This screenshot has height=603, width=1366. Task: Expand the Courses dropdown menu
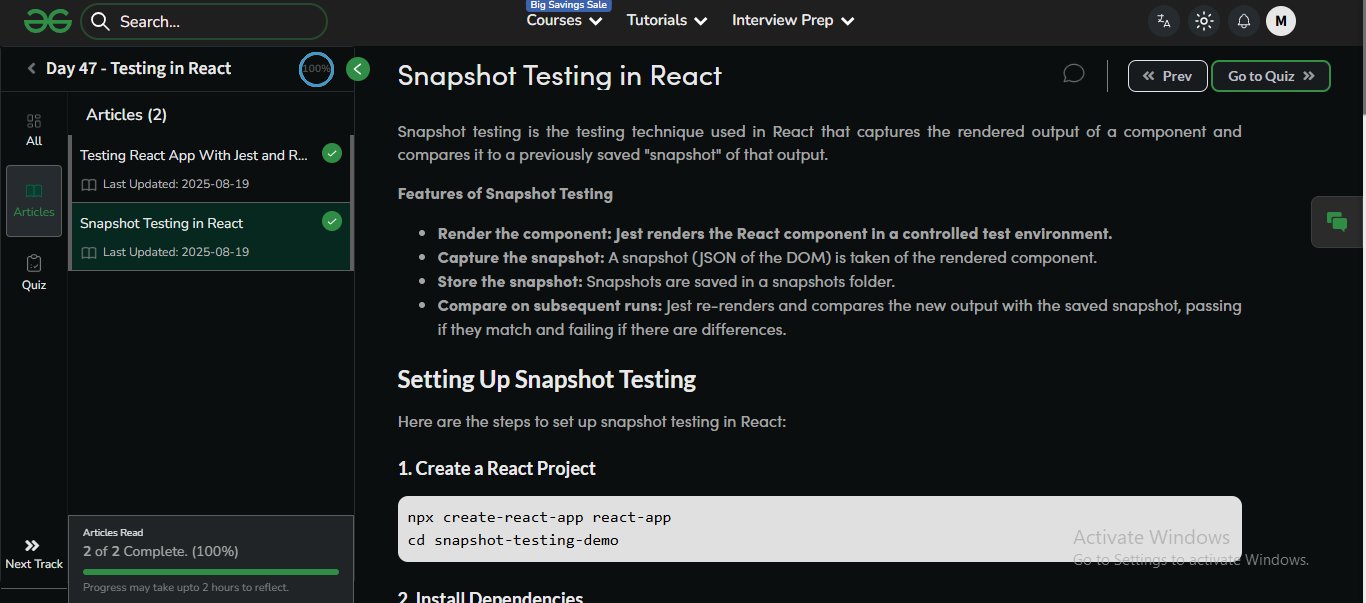[x=564, y=21]
